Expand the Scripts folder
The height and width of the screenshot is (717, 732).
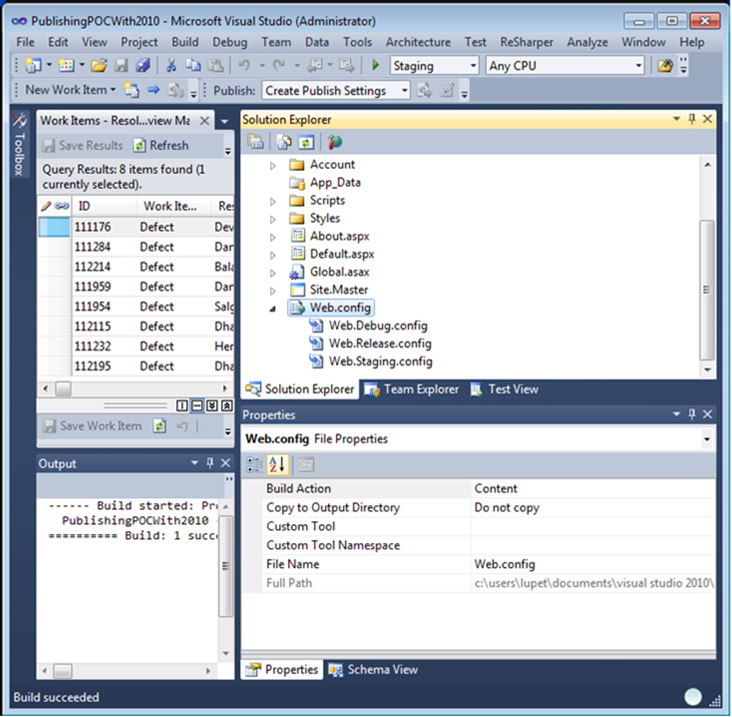click(273, 201)
